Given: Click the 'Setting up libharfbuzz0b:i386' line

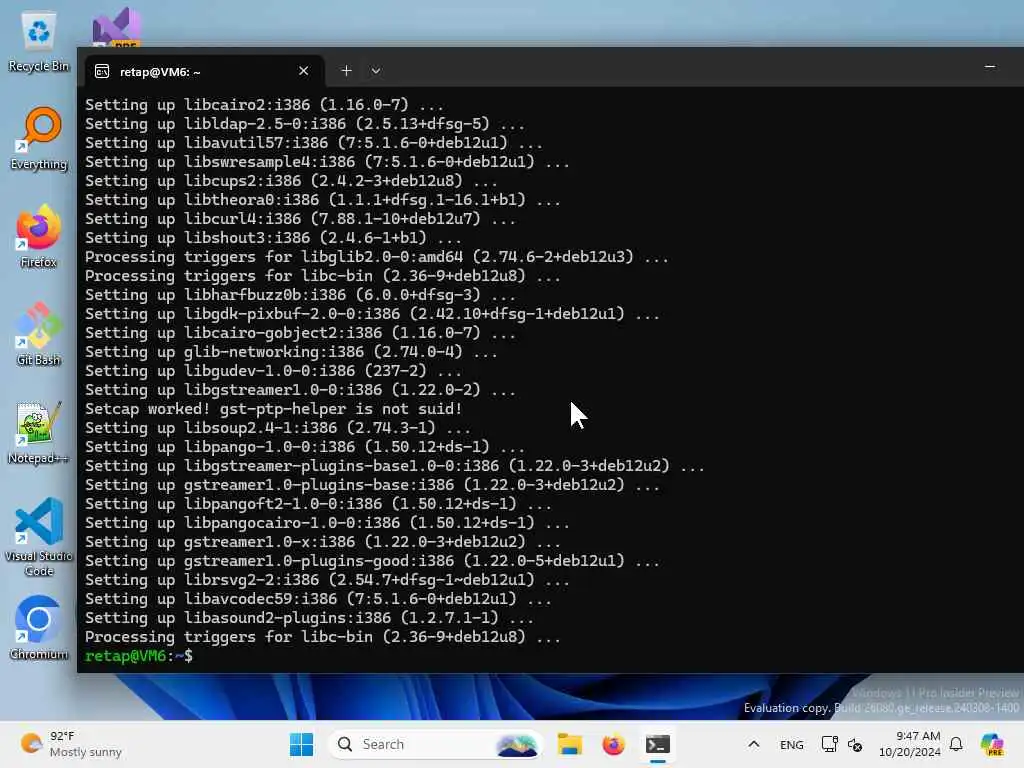Looking at the screenshot, I should coord(300,295).
